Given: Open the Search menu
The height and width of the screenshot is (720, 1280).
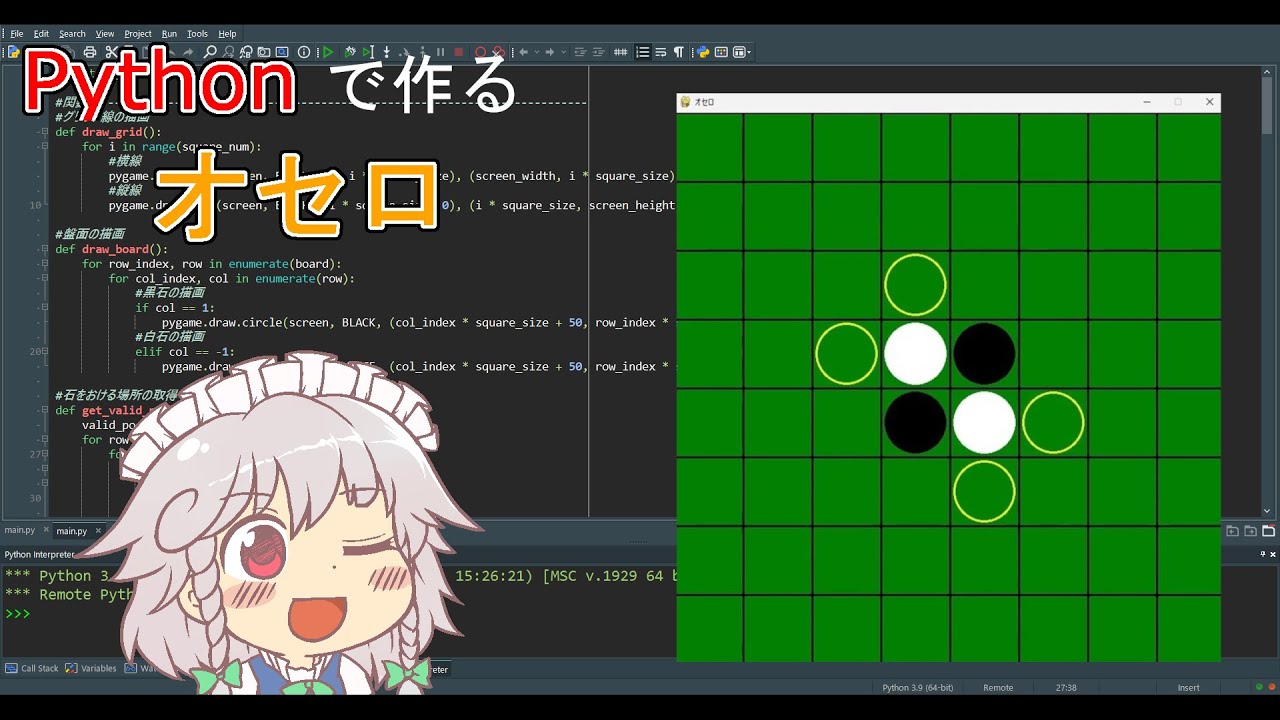Looking at the screenshot, I should 72,33.
